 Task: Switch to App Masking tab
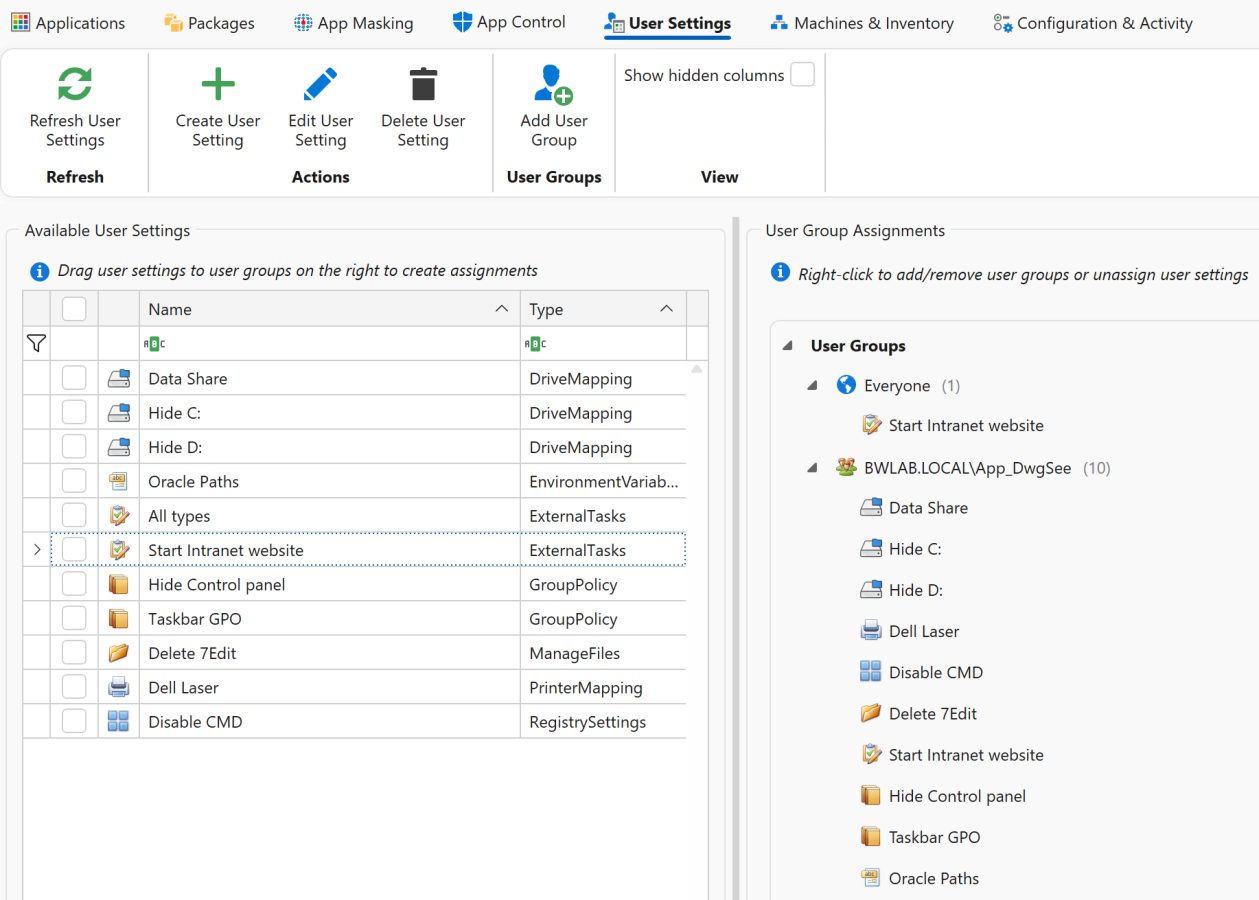coord(353,23)
